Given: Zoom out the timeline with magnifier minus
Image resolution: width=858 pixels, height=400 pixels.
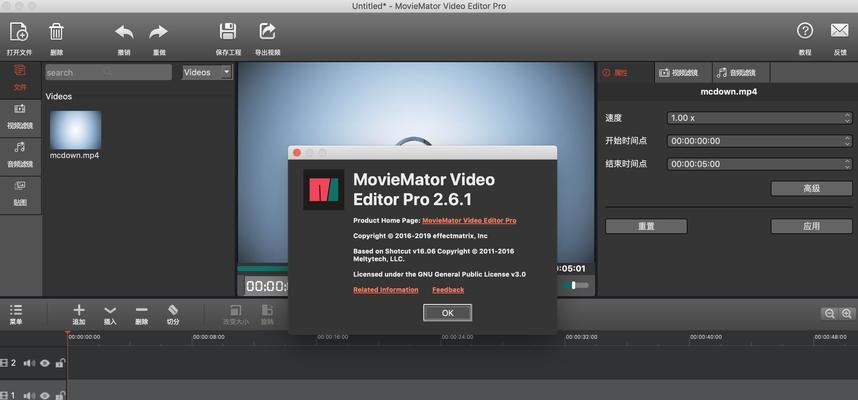Looking at the screenshot, I should 830,314.
